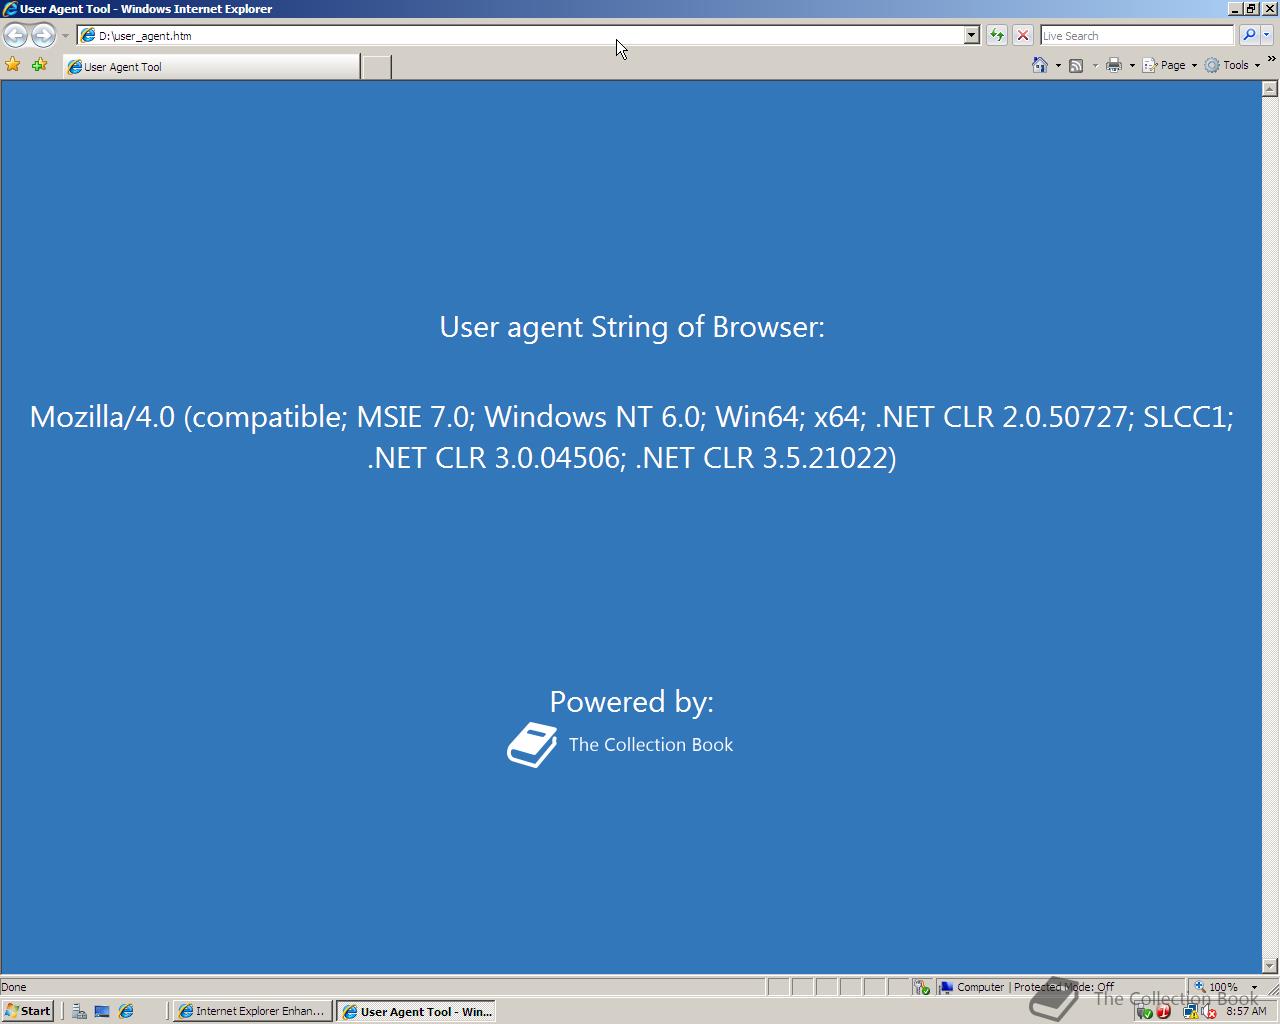Click the scrollbar up arrow
The image size is (1280, 1024).
[1270, 89]
